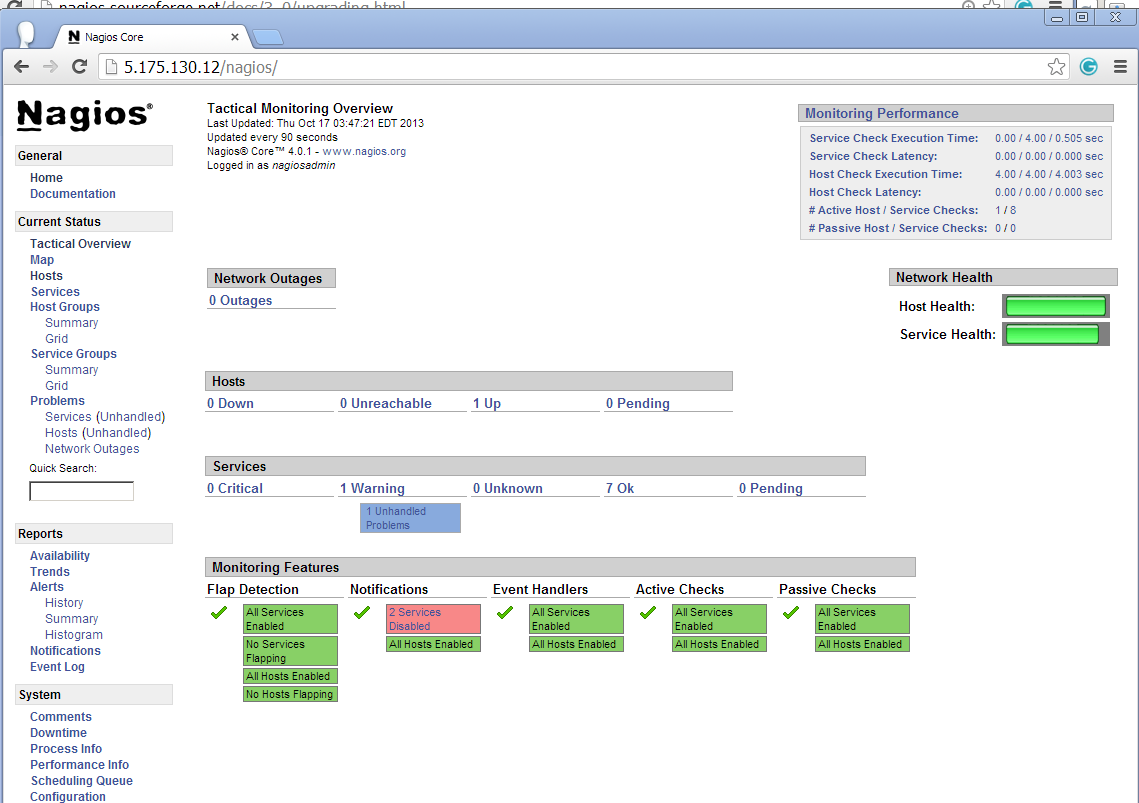Click Event Handlers green checkmark icon
The width and height of the screenshot is (1139, 803).
505,613
